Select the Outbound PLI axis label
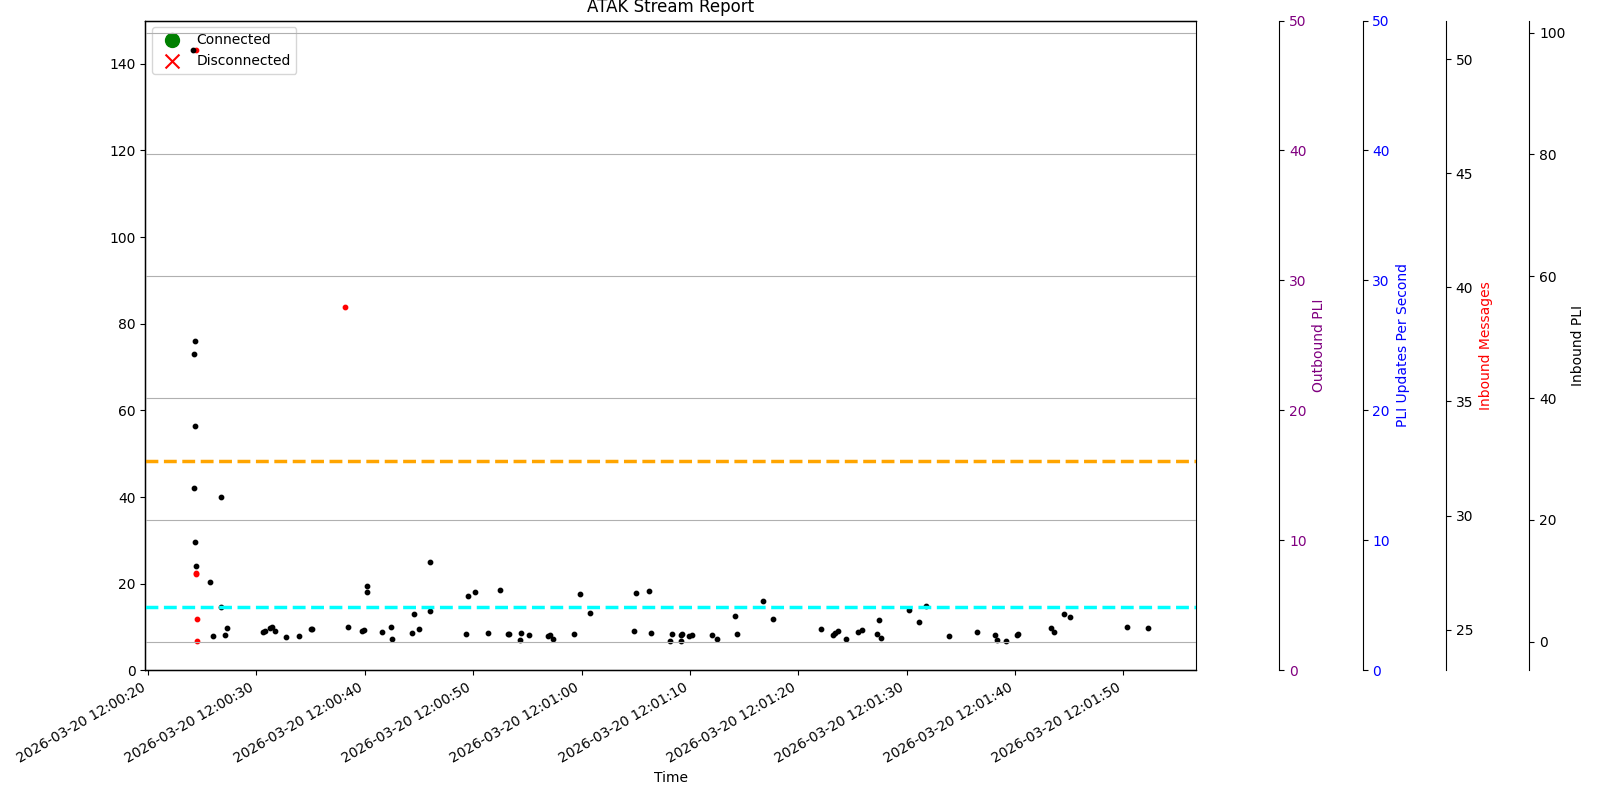 [x=1317, y=345]
